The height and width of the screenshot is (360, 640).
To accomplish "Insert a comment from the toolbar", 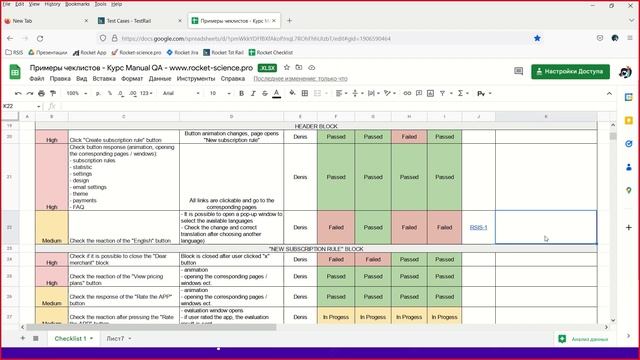I will pos(419,93).
